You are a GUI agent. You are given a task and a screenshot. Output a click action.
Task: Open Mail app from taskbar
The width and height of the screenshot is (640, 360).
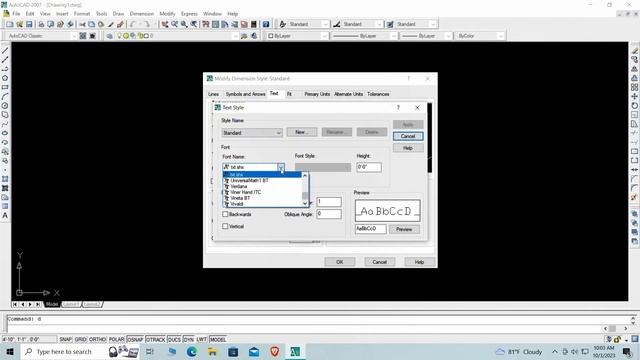(254, 351)
